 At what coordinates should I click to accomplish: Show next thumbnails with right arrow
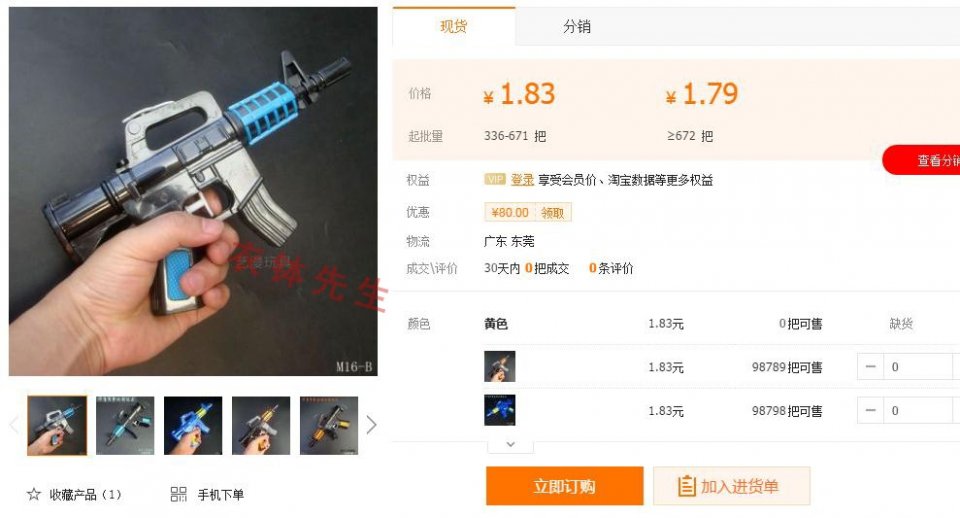coord(371,424)
